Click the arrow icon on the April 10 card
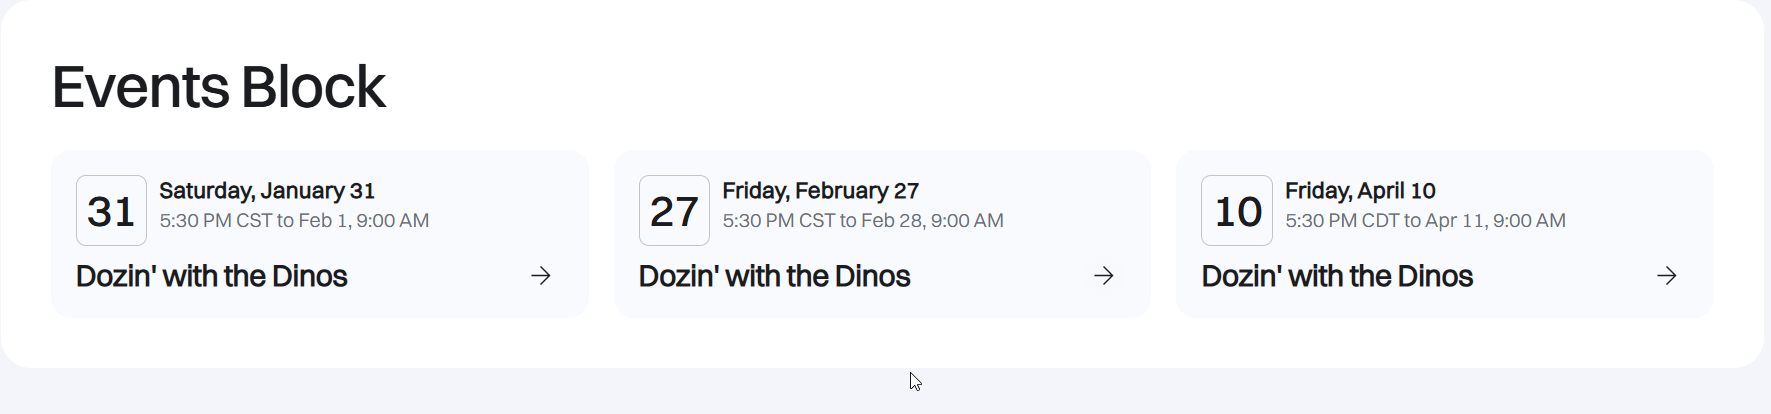 [1667, 276]
